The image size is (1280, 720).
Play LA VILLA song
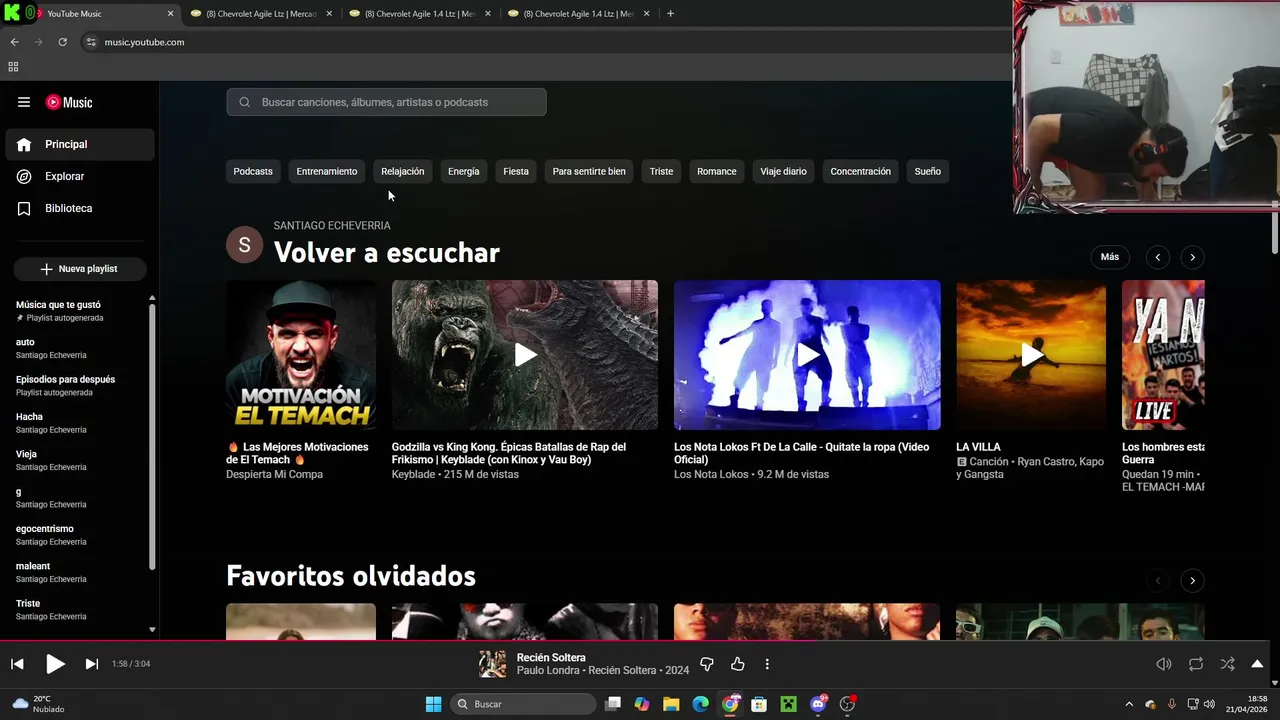click(1031, 355)
